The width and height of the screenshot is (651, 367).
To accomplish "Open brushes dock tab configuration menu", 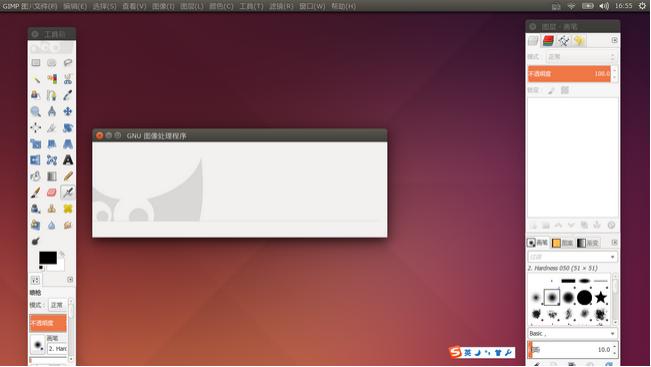I will pos(614,242).
